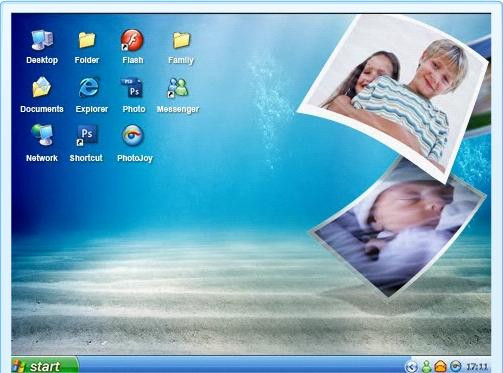Click the taskbar clock showing 17:11
Viewport: 503px width, 373px height.
pyautogui.click(x=477, y=367)
